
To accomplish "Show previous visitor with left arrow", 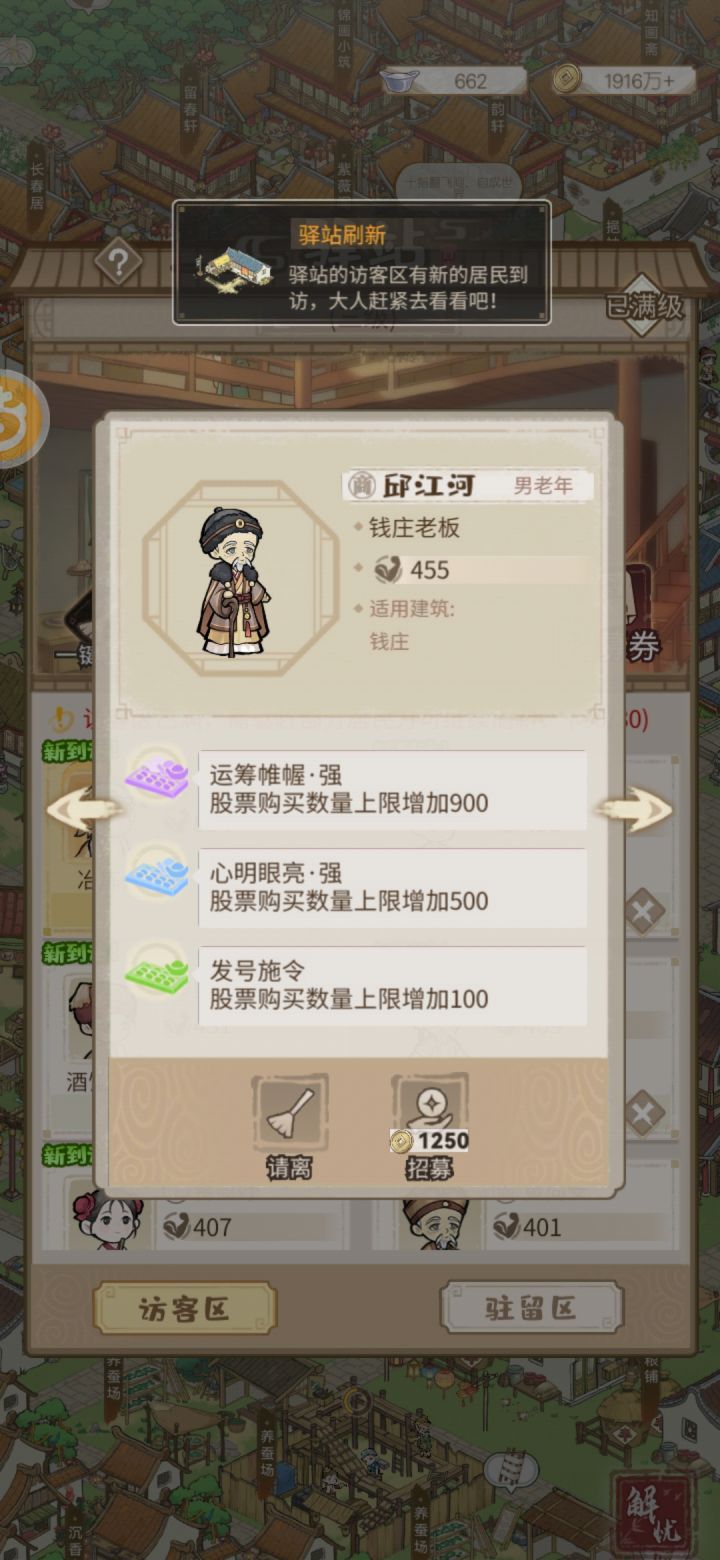I will (82, 809).
